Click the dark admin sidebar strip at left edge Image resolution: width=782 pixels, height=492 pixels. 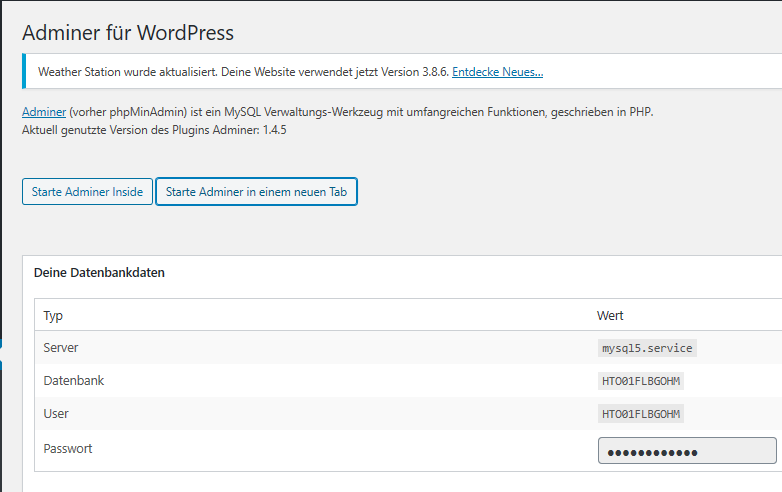(1, 246)
